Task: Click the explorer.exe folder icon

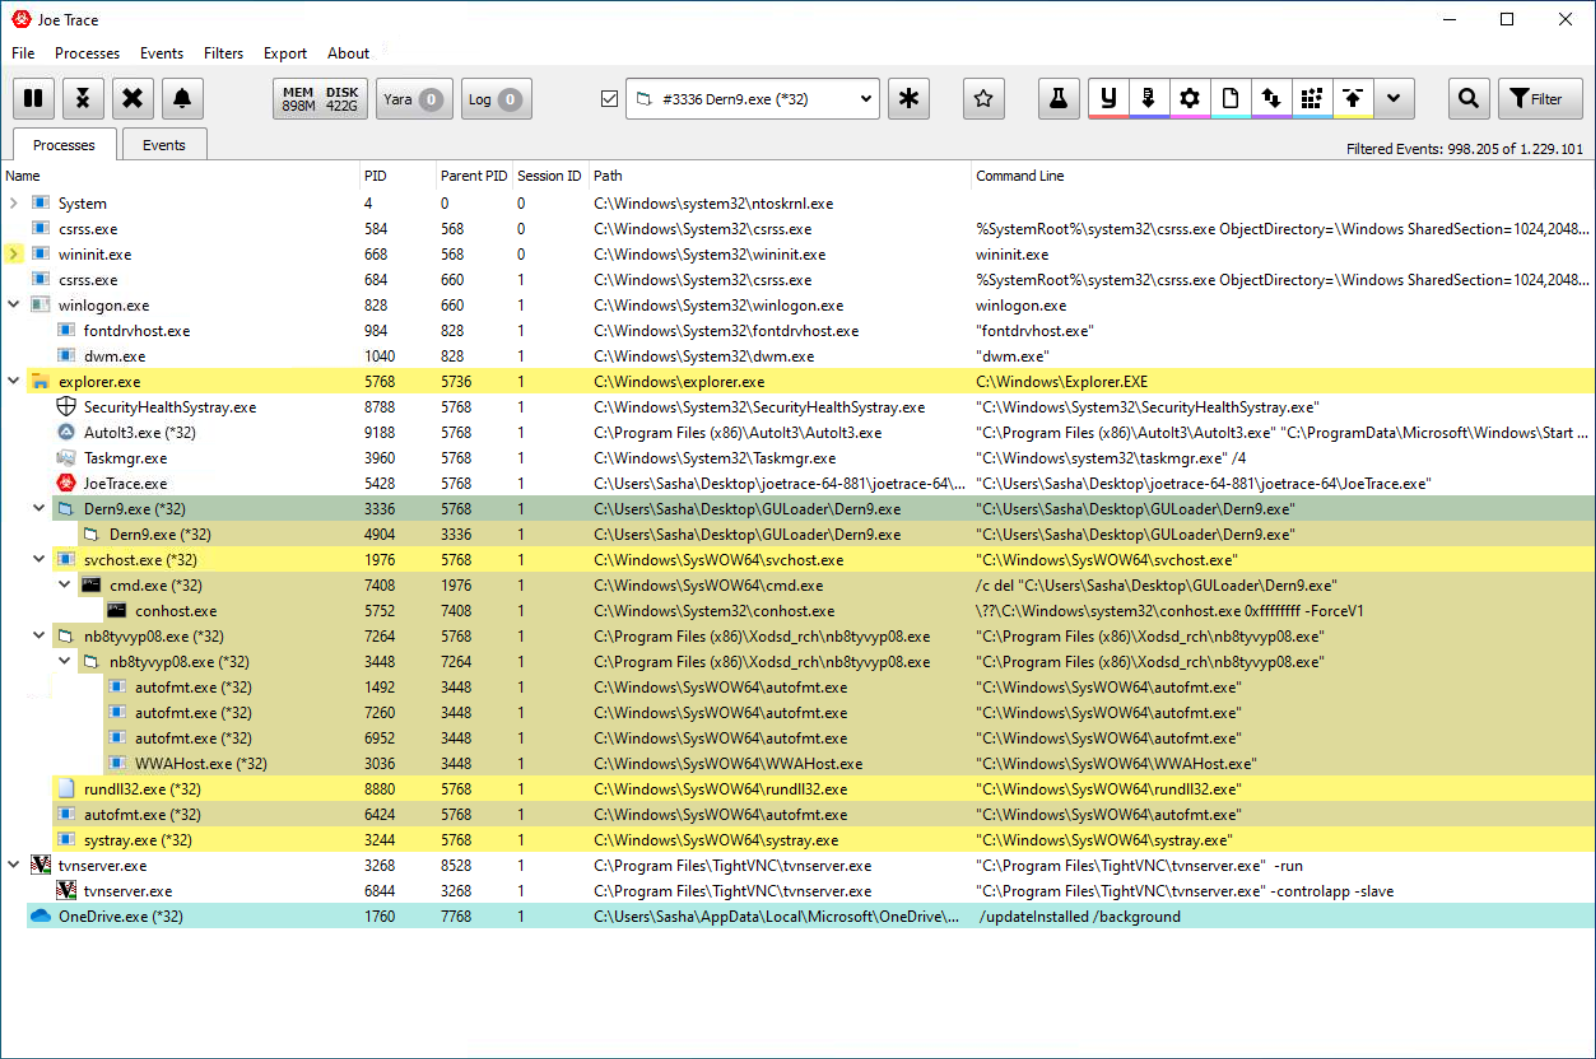Action: tap(40, 381)
